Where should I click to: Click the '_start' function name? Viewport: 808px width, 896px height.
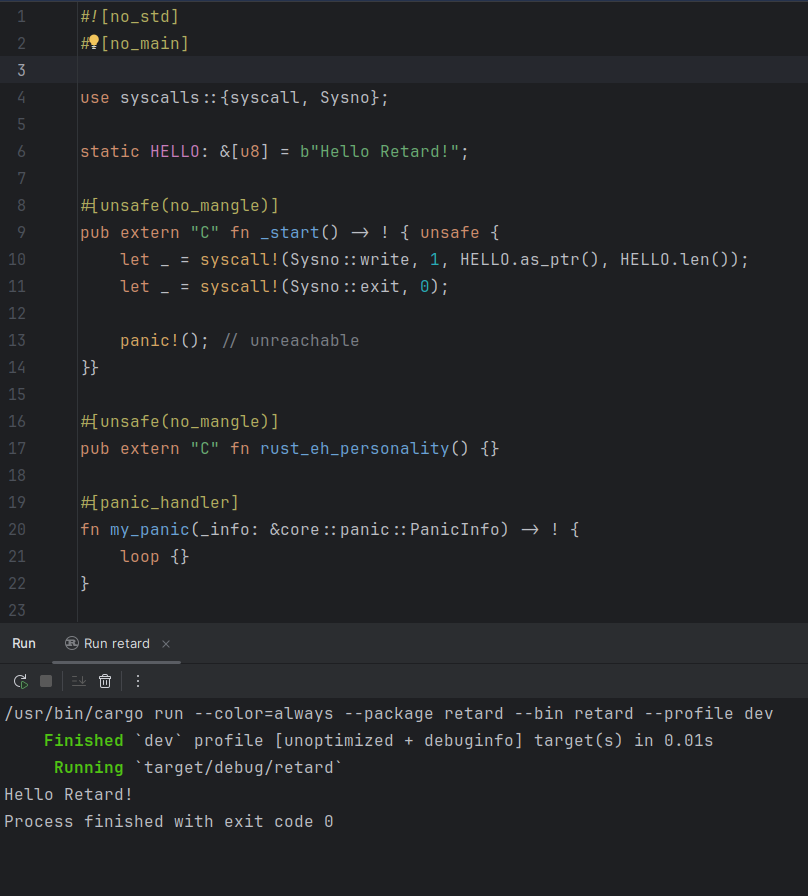(290, 233)
